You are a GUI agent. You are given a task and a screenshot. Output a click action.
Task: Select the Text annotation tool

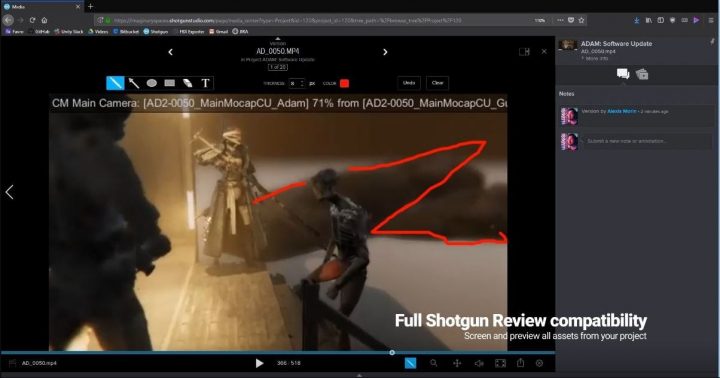[x=205, y=83]
